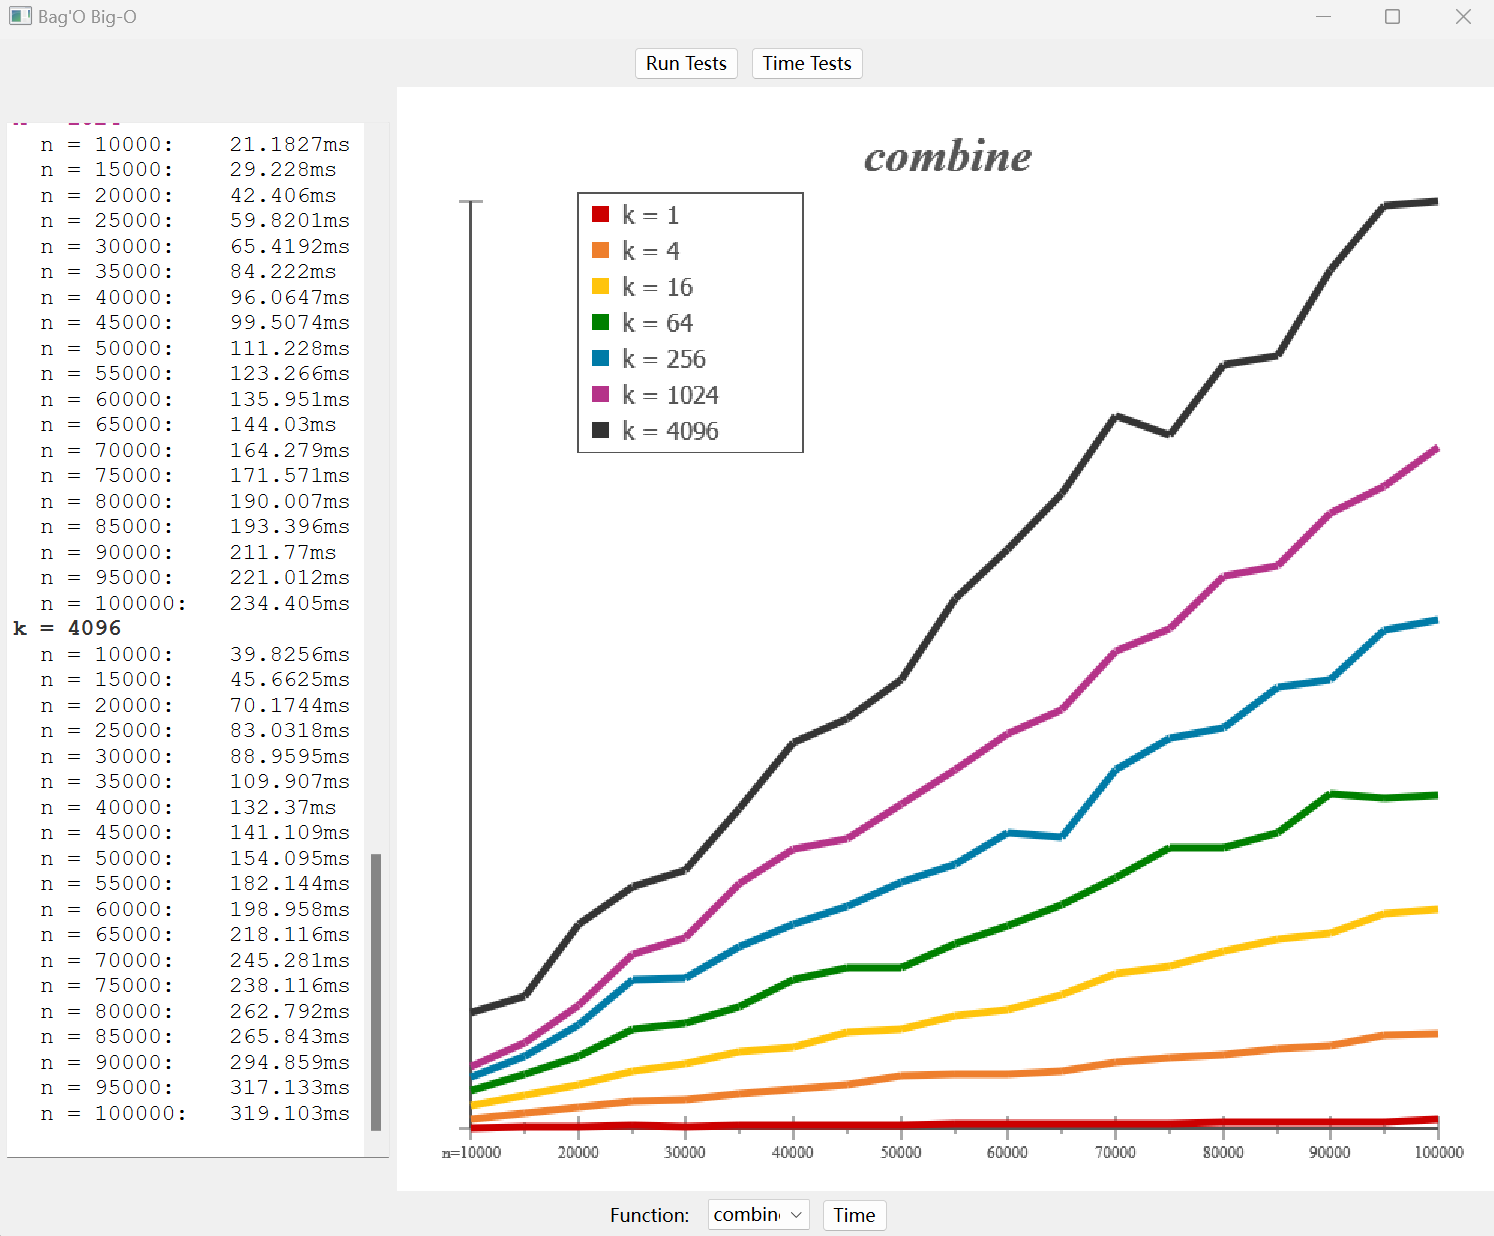Click the Run Tests button
1494x1236 pixels.
pos(686,63)
